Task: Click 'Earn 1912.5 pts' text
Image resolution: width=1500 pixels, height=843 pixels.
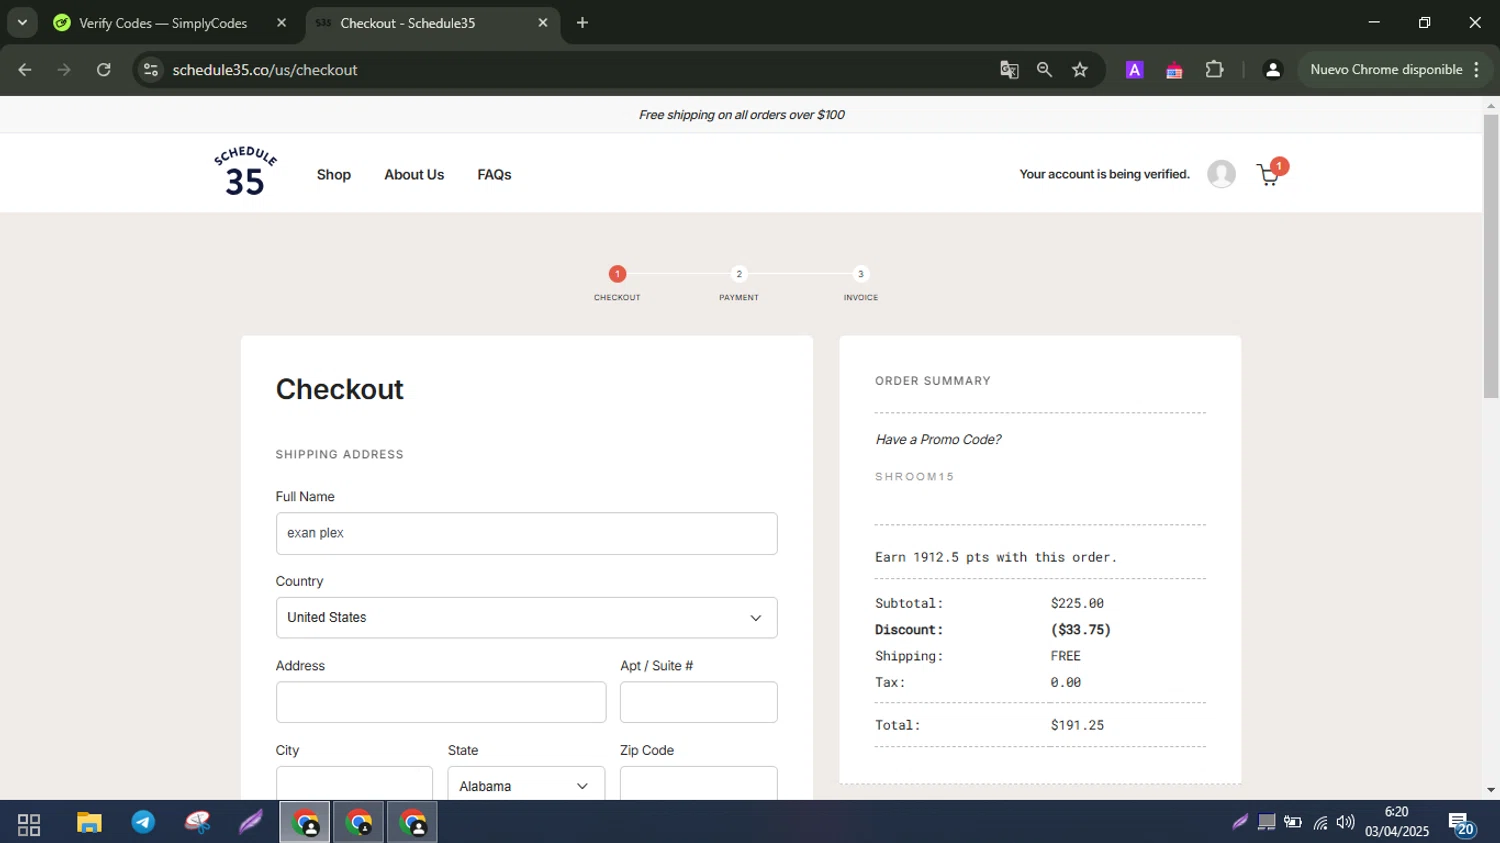Action: tap(995, 558)
